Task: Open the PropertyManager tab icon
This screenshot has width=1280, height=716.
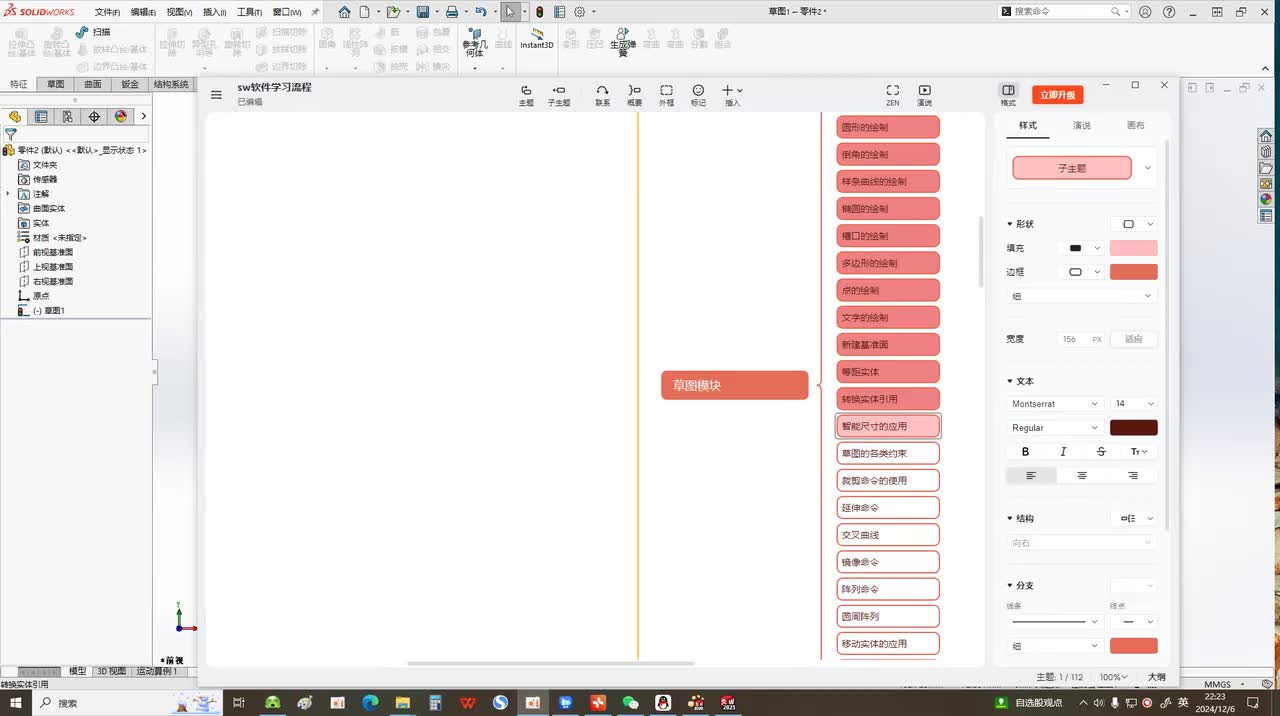Action: [41, 116]
